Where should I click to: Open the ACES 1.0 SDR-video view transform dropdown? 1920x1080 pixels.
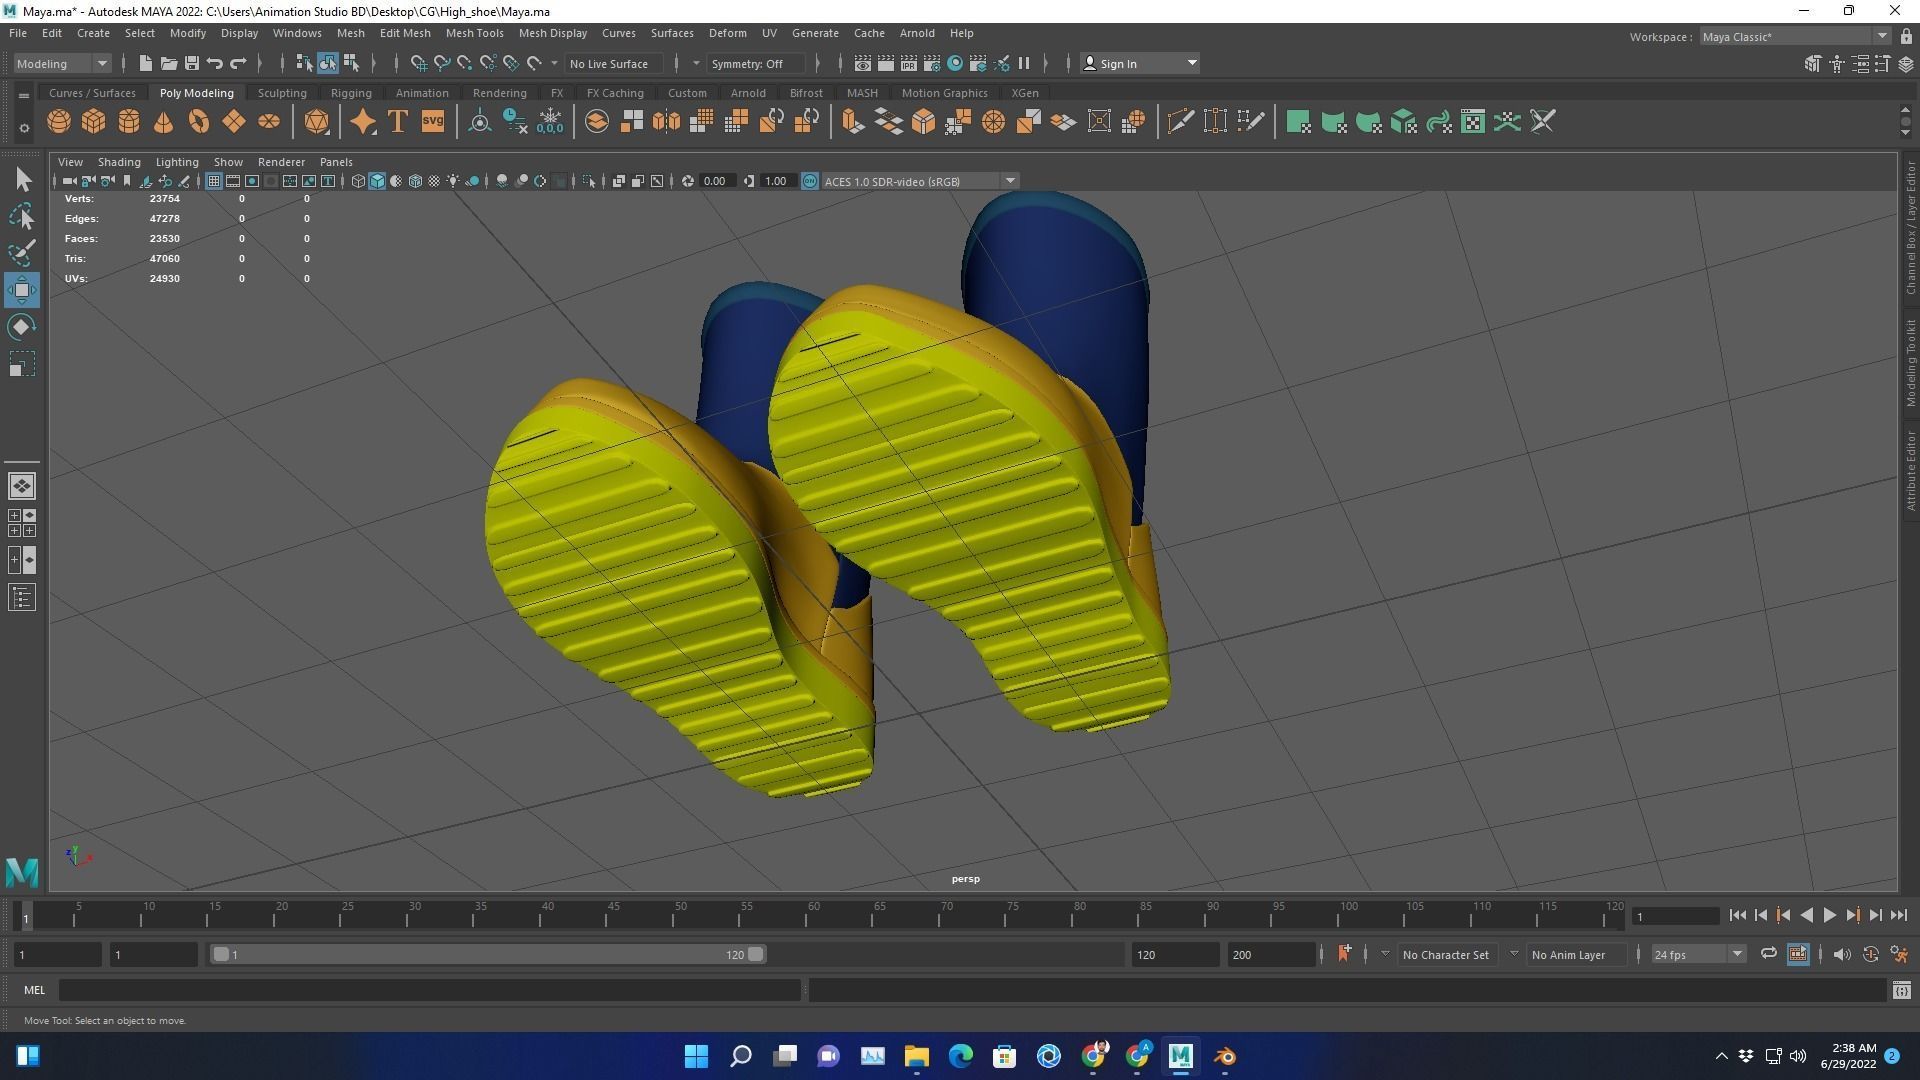(x=919, y=181)
